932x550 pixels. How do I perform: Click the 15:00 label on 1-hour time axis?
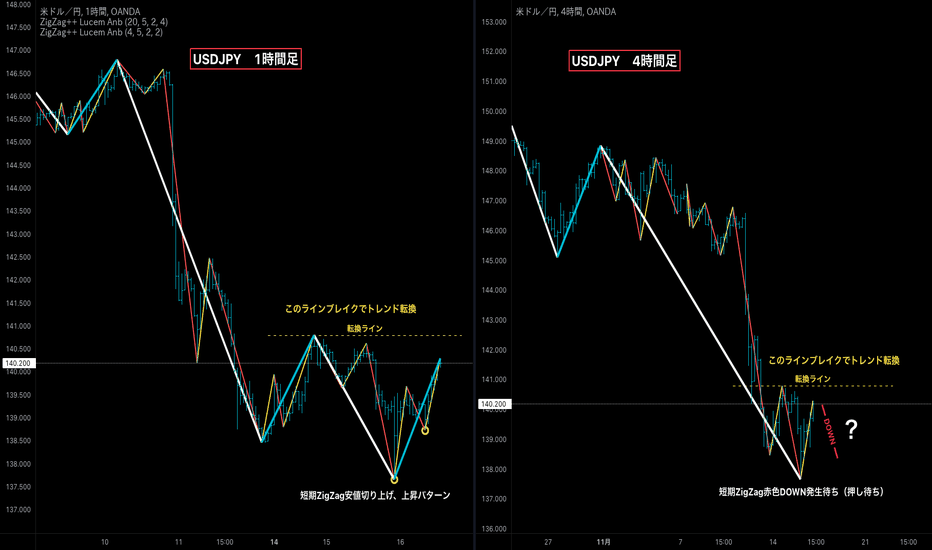225,542
